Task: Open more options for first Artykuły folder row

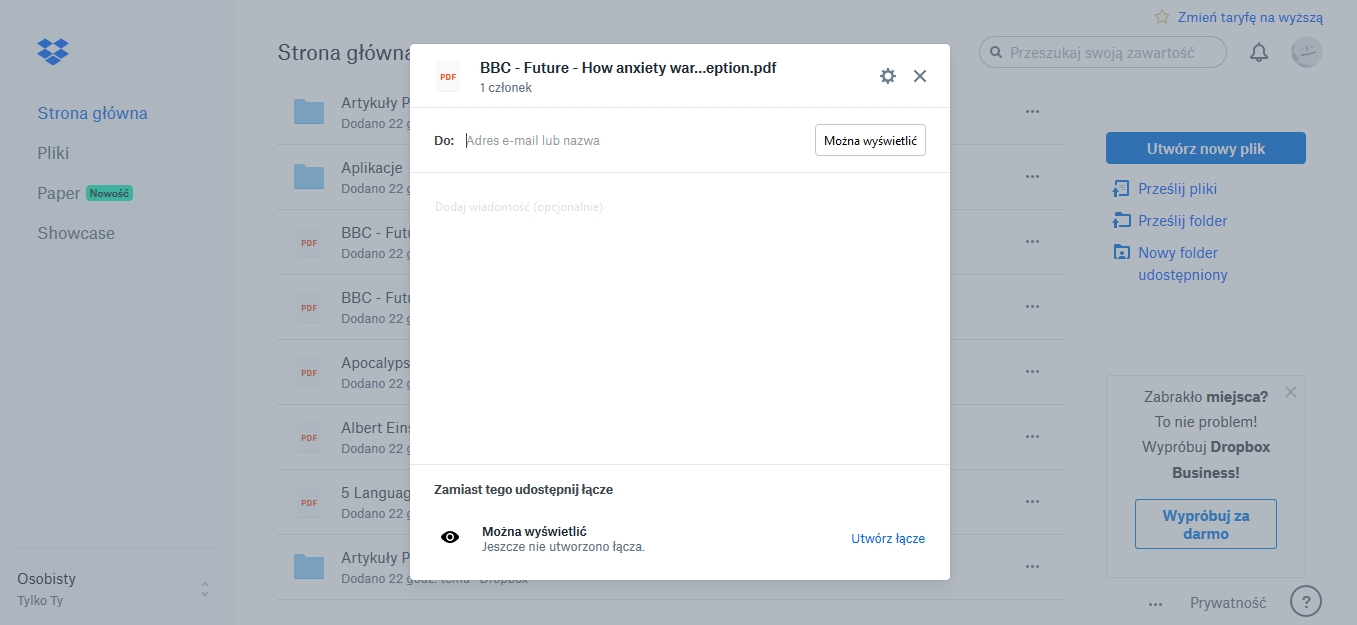Action: tap(1033, 111)
